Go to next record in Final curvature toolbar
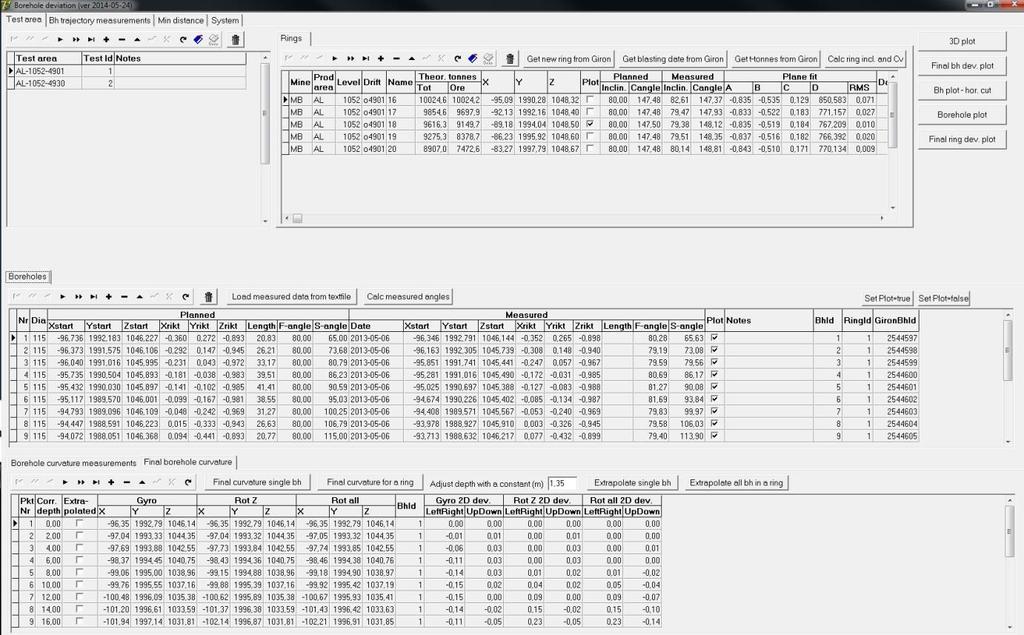The height and width of the screenshot is (635, 1024). [65, 482]
